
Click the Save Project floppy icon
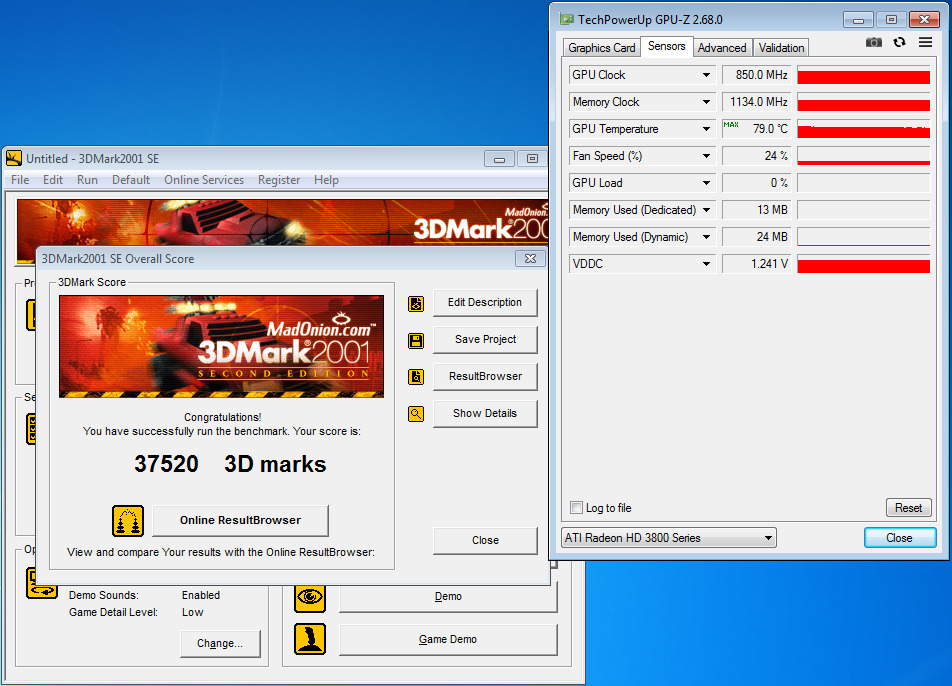[416, 341]
